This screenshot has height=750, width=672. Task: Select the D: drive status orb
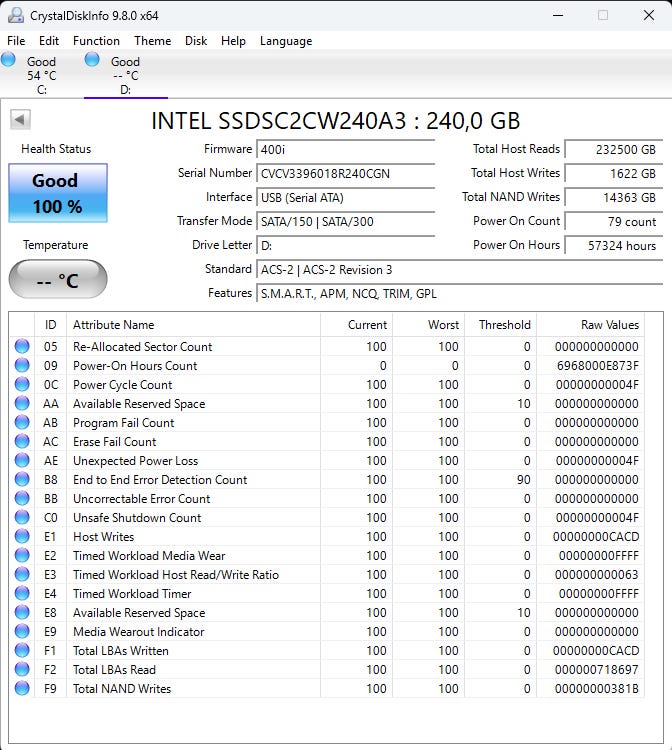[92, 59]
